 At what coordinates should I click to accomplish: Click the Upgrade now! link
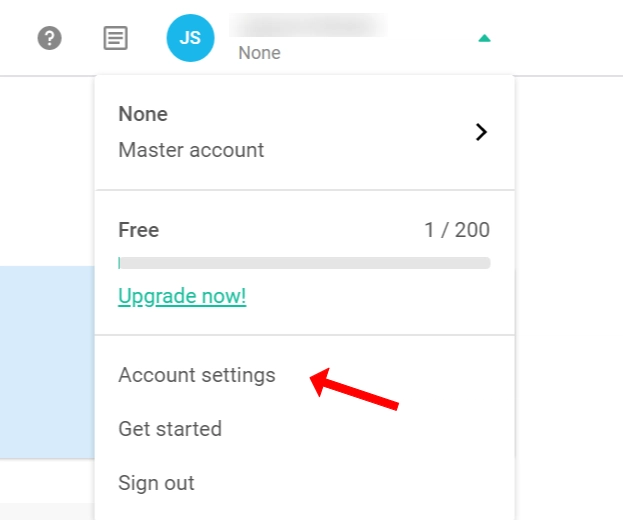click(x=182, y=297)
